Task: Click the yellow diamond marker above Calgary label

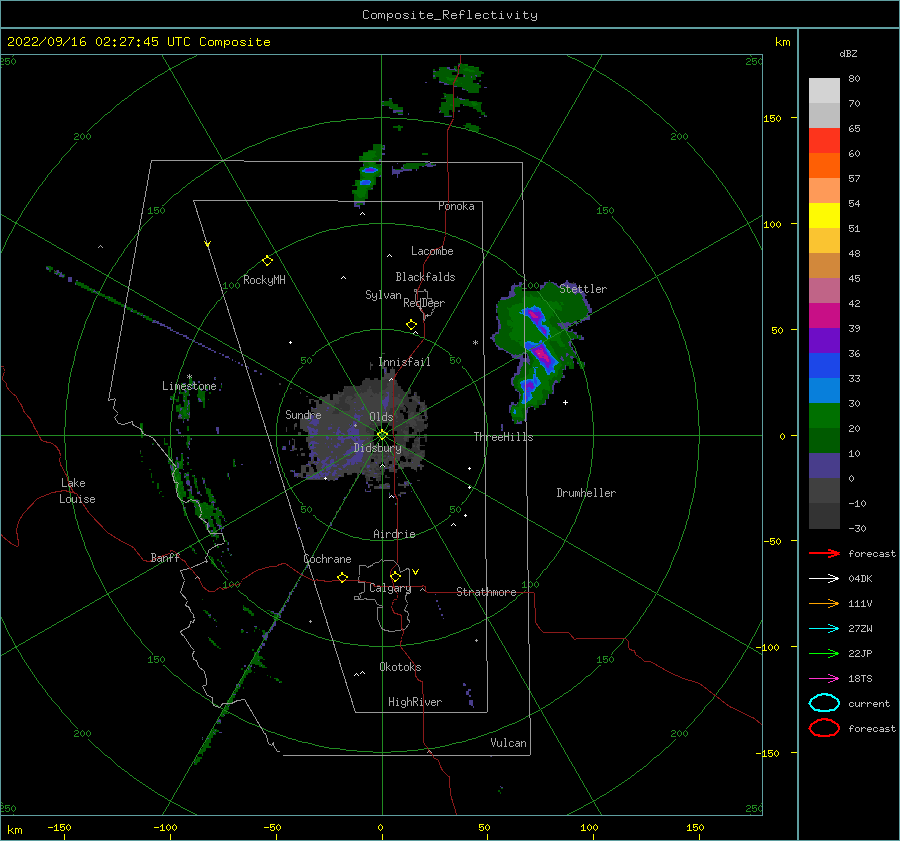Action: pos(395,576)
